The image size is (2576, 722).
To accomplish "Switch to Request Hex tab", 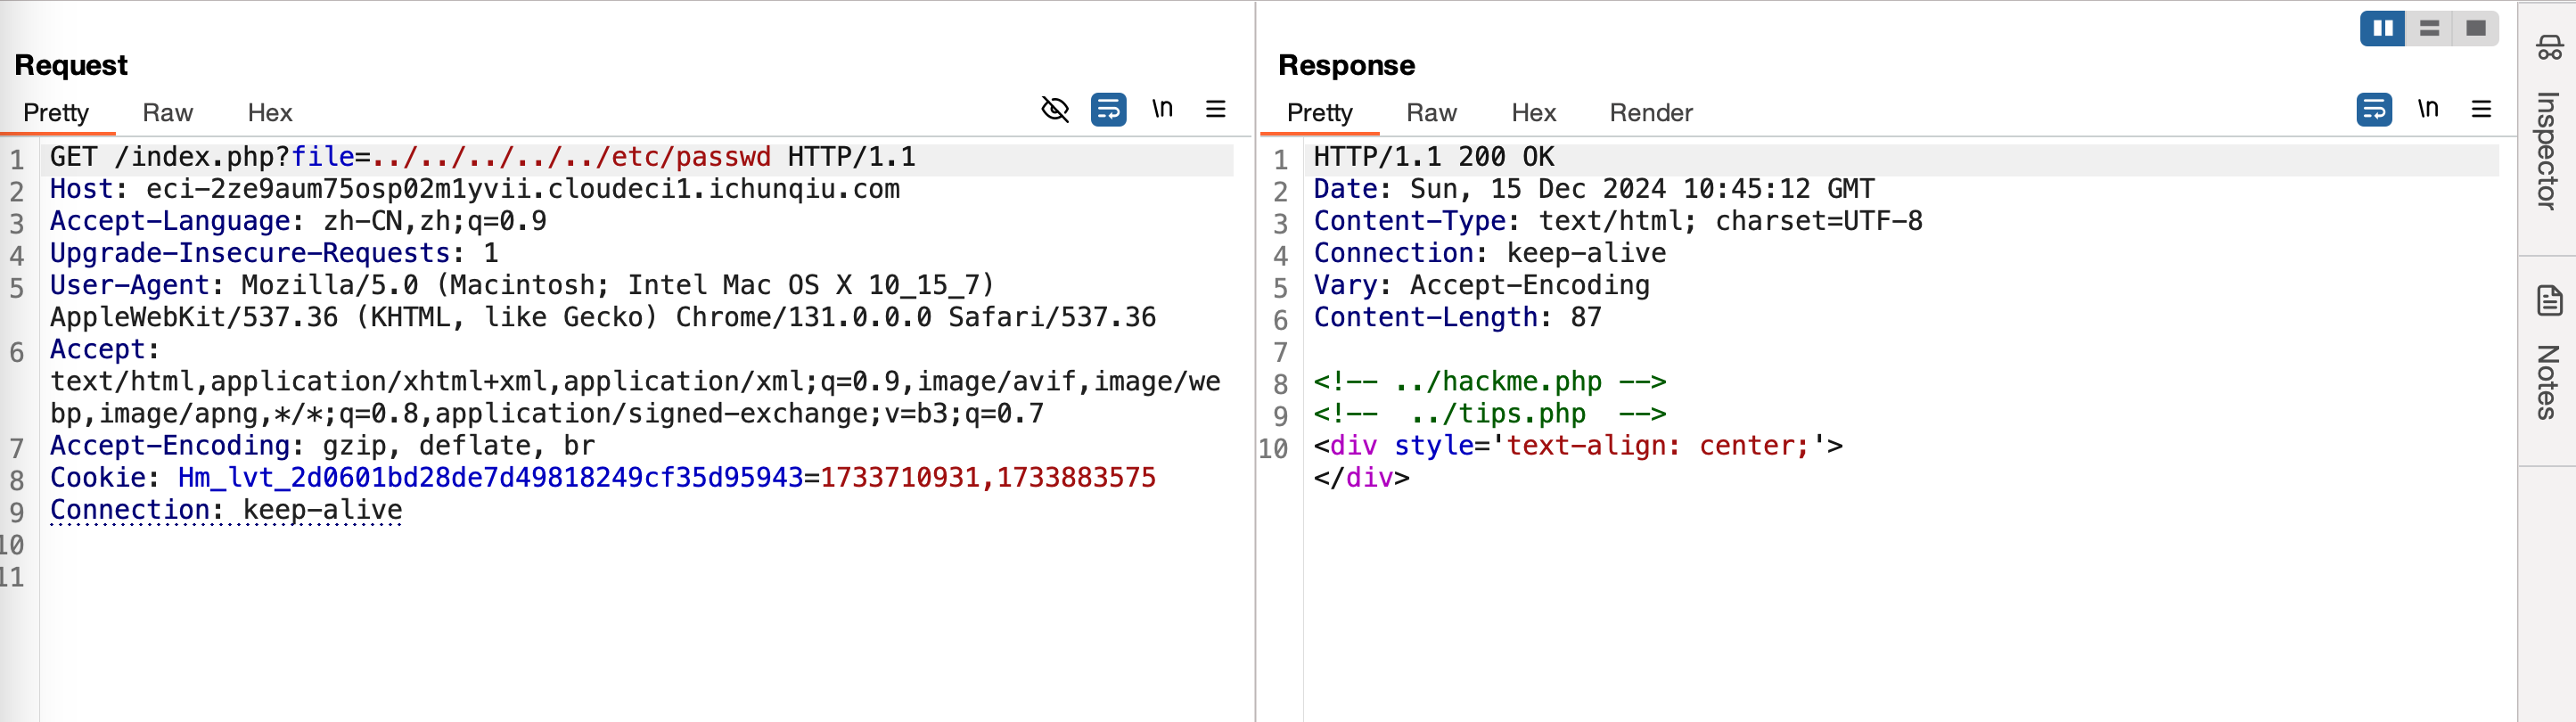I will pos(270,113).
